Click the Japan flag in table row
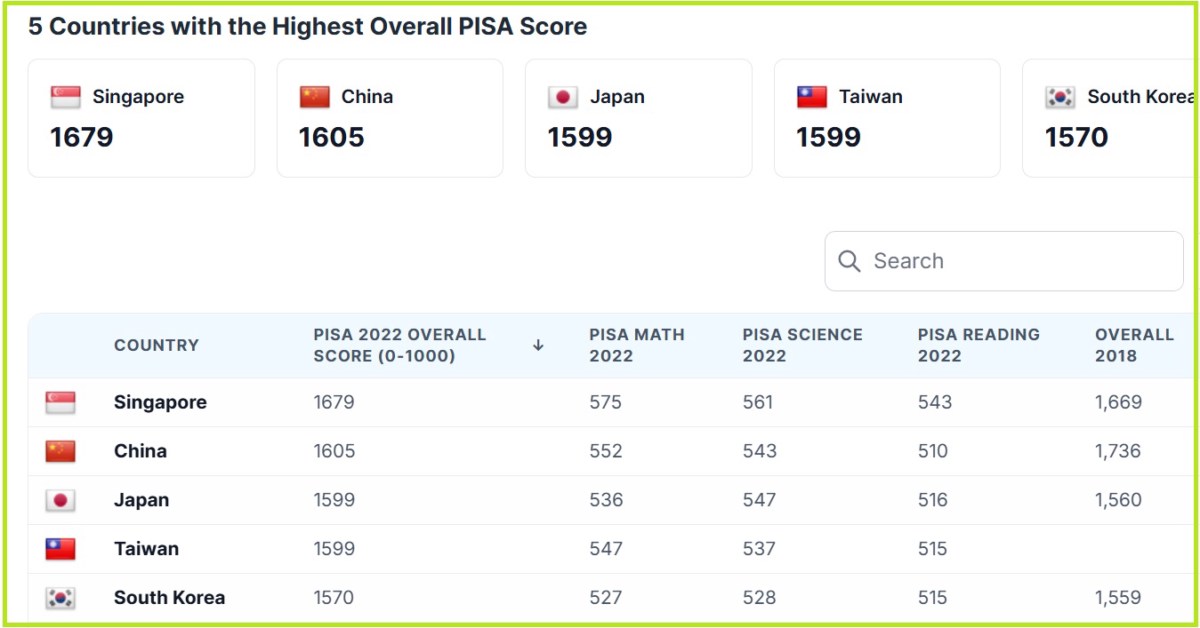This screenshot has height=628, width=1200. pyautogui.click(x=60, y=500)
